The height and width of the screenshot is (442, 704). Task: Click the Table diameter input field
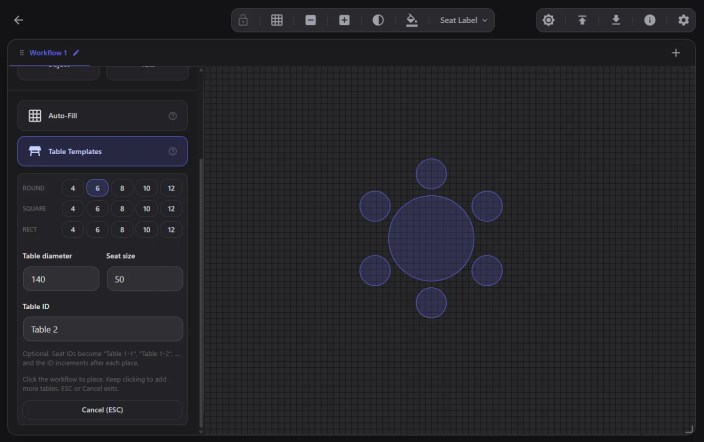tap(61, 279)
